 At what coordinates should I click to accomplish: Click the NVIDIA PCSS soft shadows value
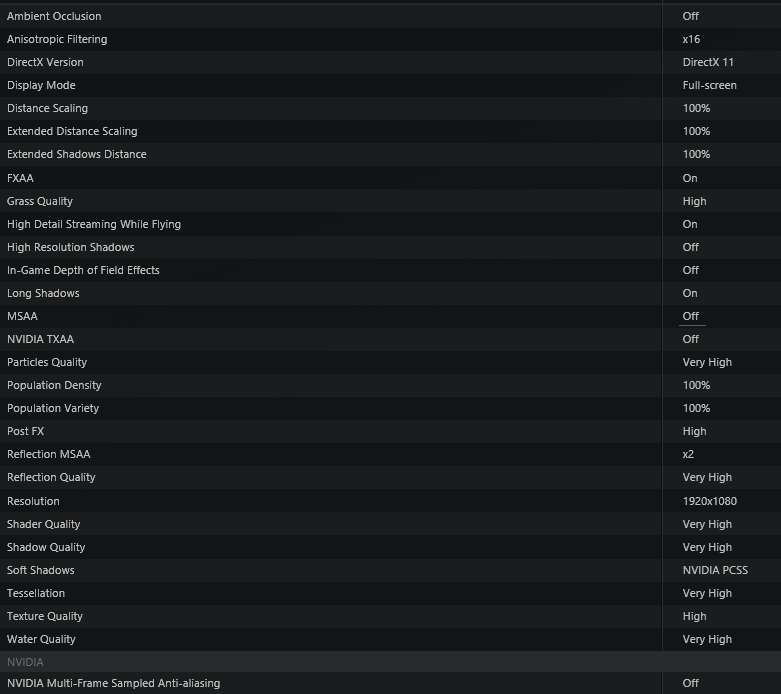coord(715,569)
